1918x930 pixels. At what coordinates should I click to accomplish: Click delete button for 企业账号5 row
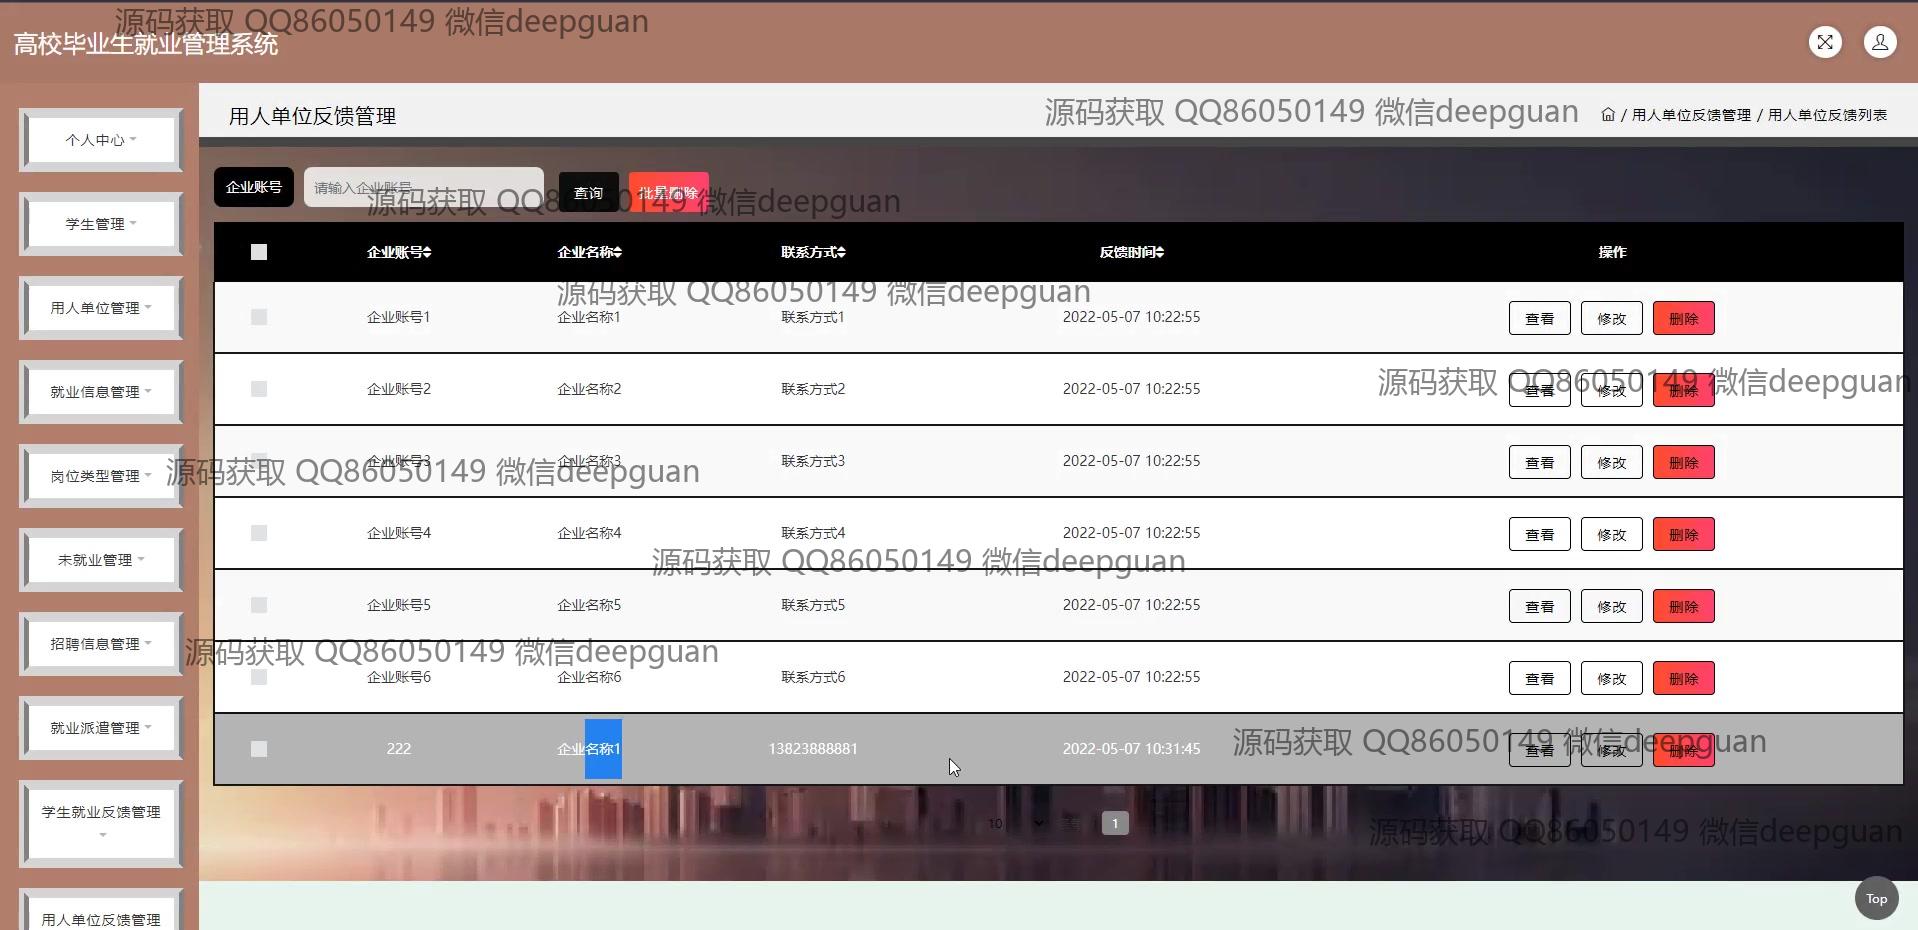pos(1683,607)
